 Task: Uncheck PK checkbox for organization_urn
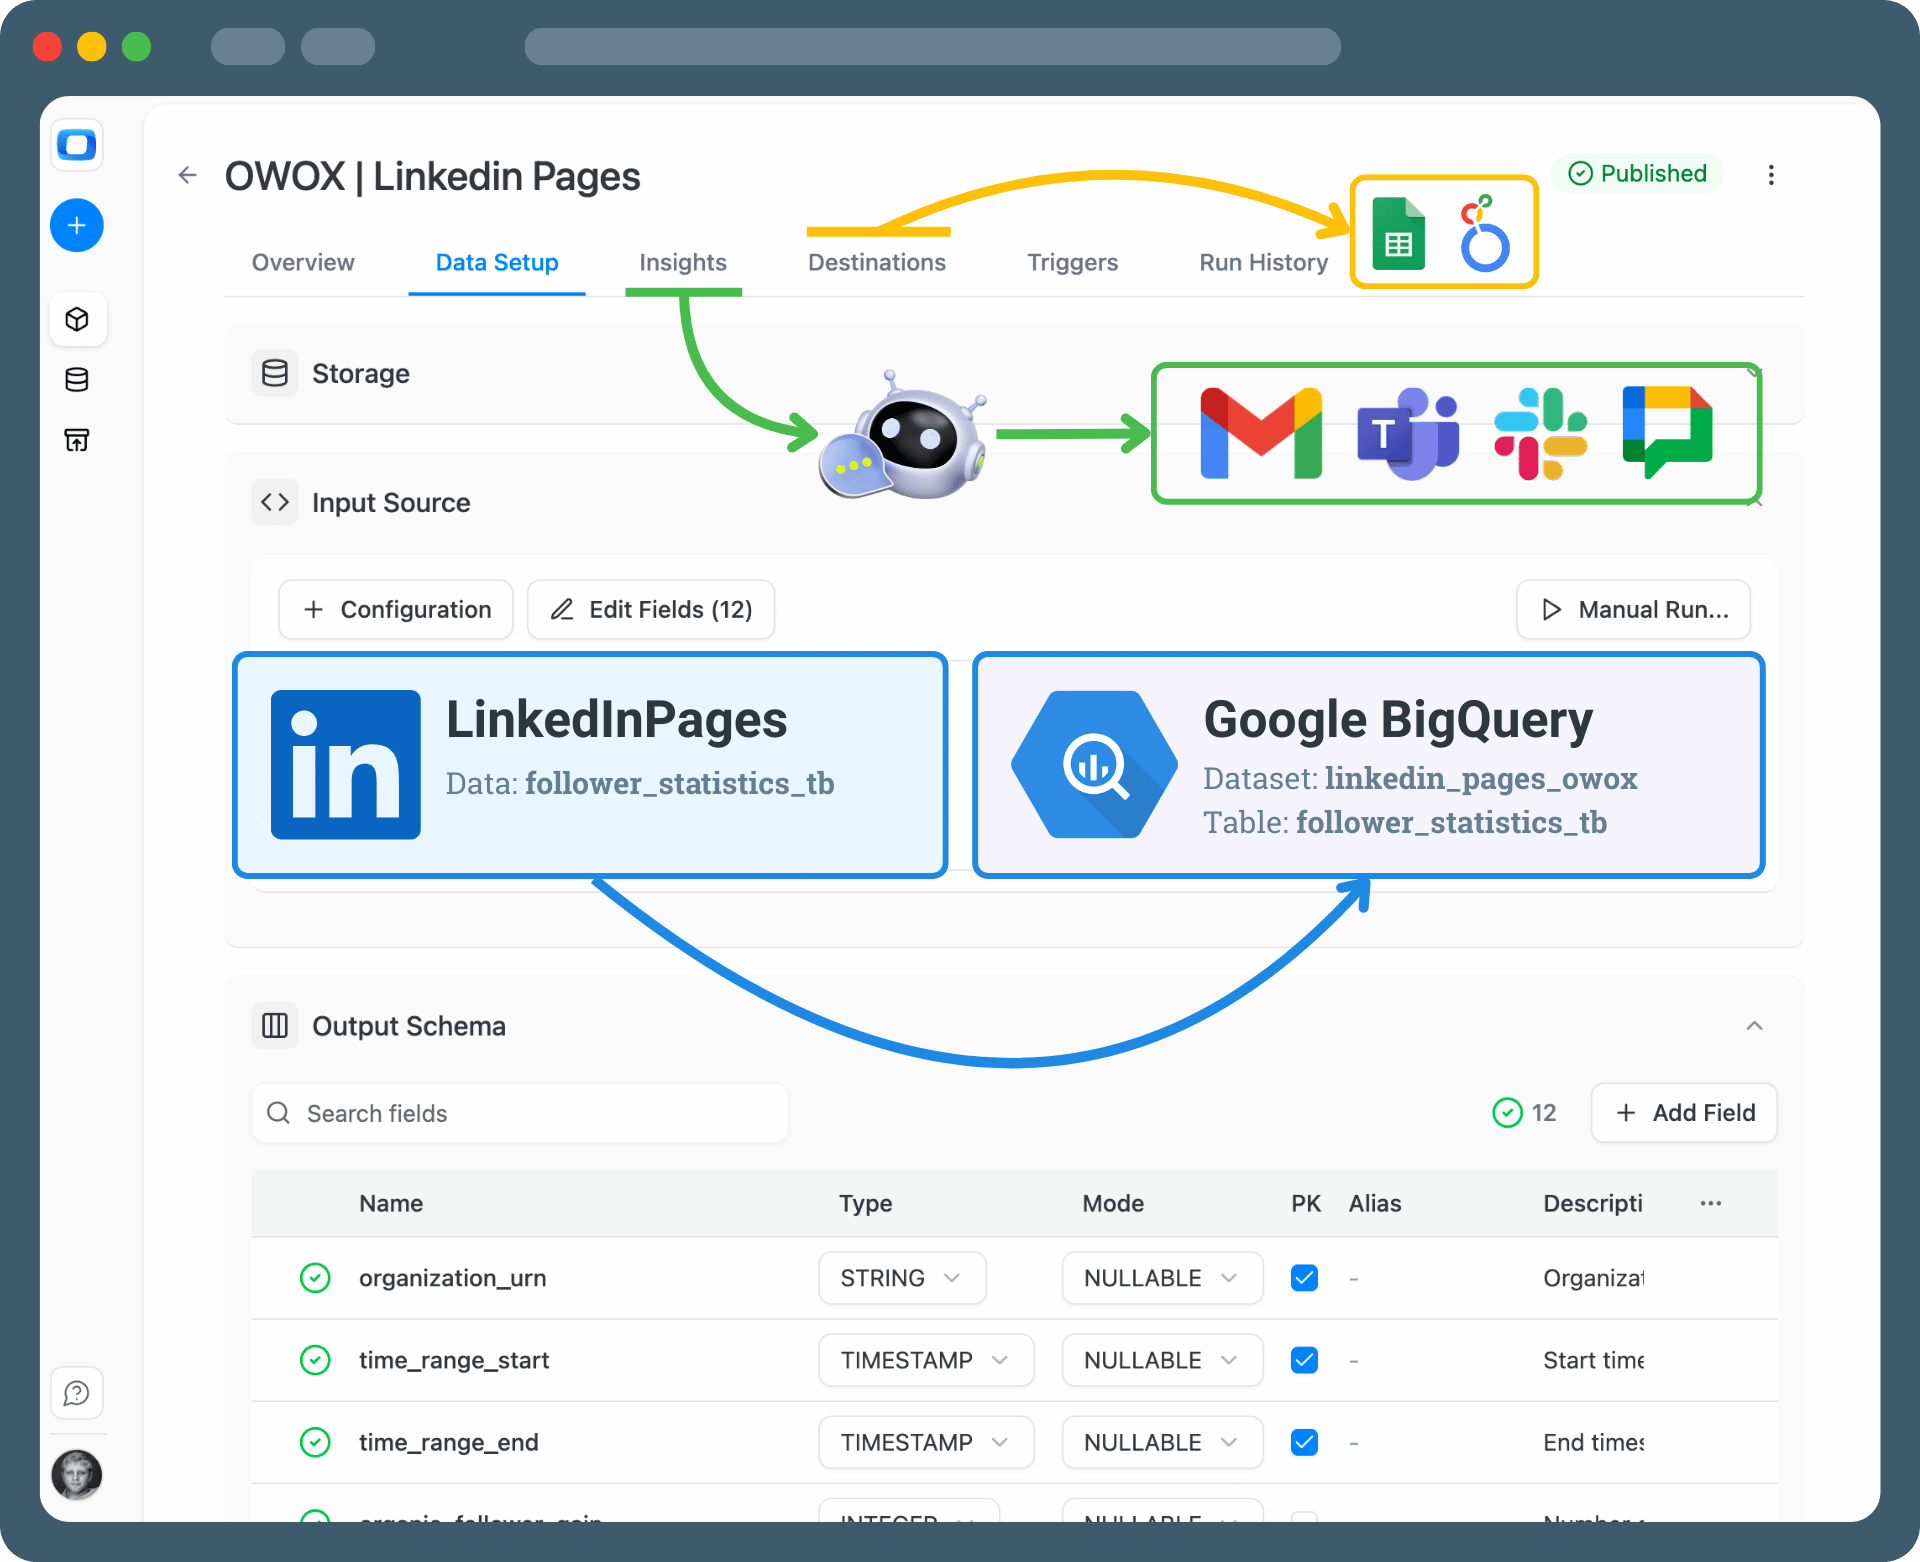click(x=1304, y=1278)
